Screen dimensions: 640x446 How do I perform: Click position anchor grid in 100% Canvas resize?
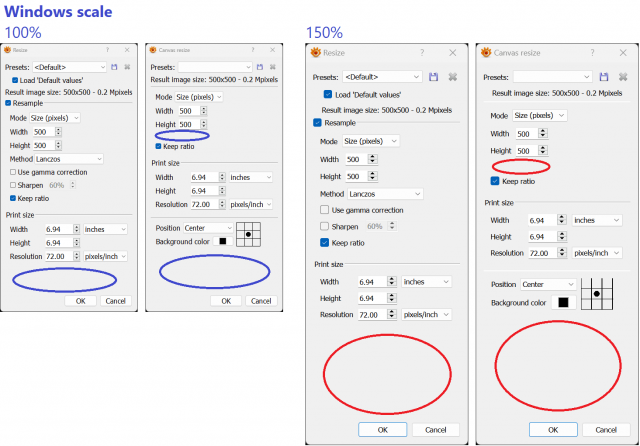[x=248, y=234]
